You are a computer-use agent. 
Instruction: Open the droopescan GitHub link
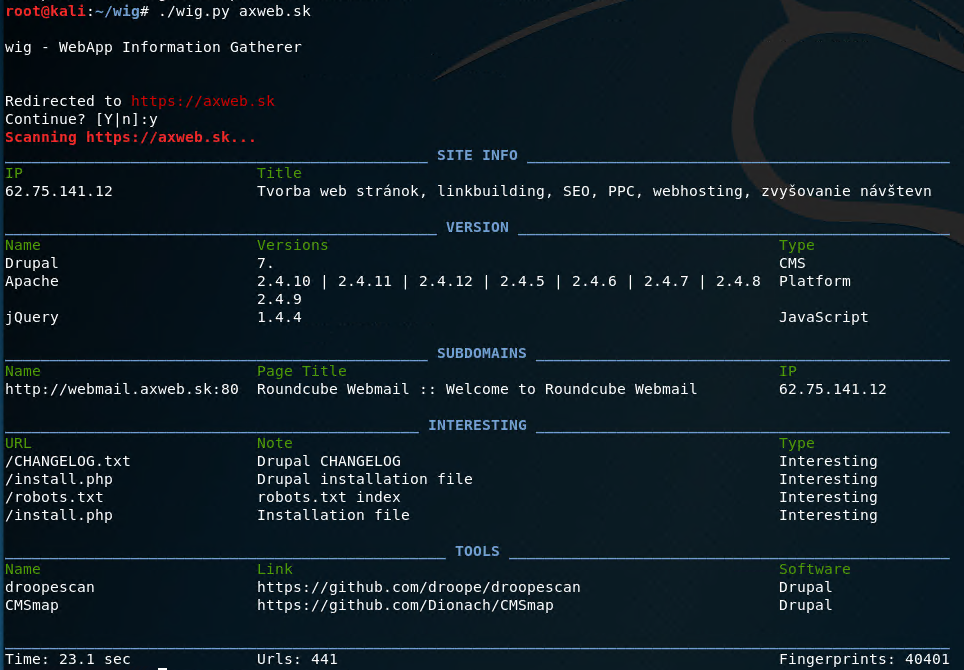[x=418, y=587]
